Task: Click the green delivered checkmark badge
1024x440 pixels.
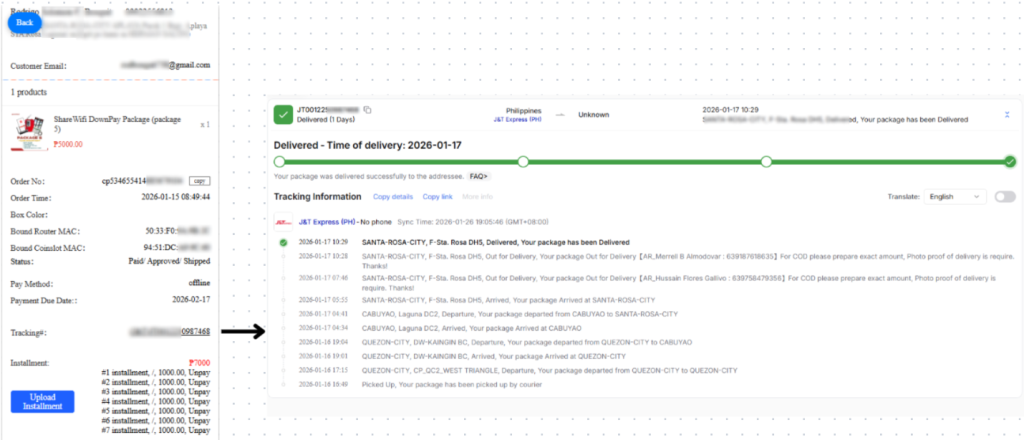Action: 282,114
